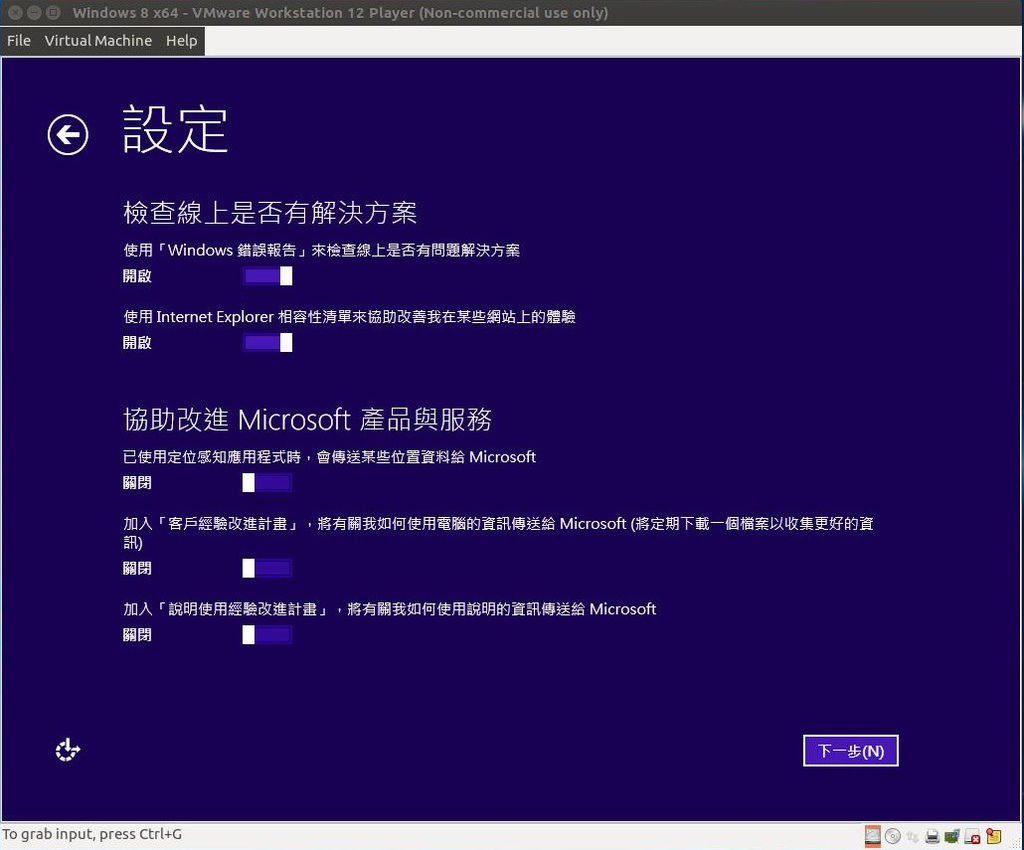Click the device icon with red X
Image resolution: width=1024 pixels, height=850 pixels.
click(x=972, y=836)
